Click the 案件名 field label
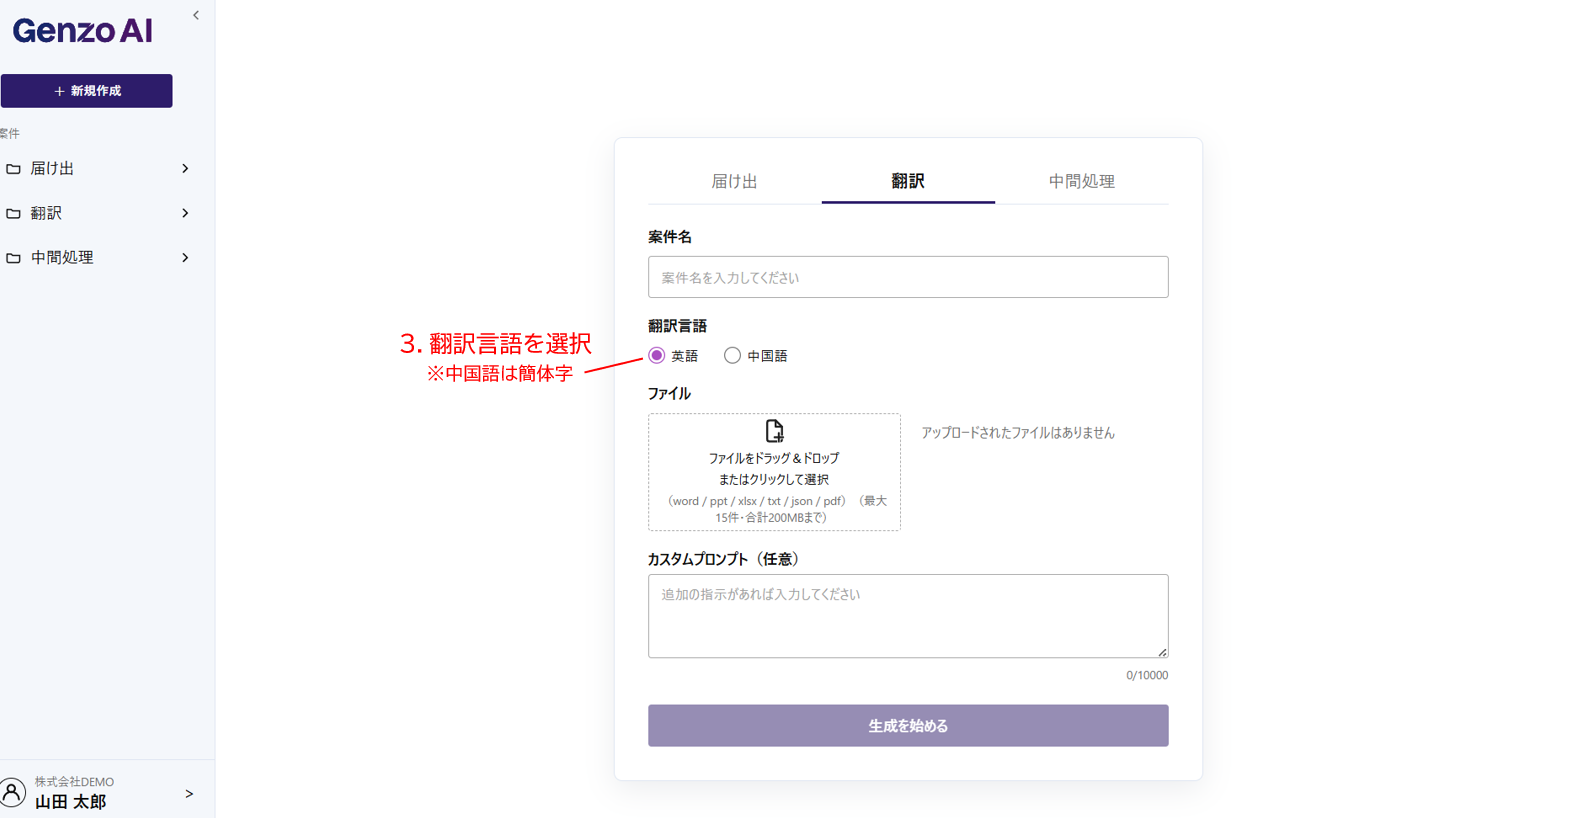This screenshot has height=818, width=1591. (x=670, y=237)
